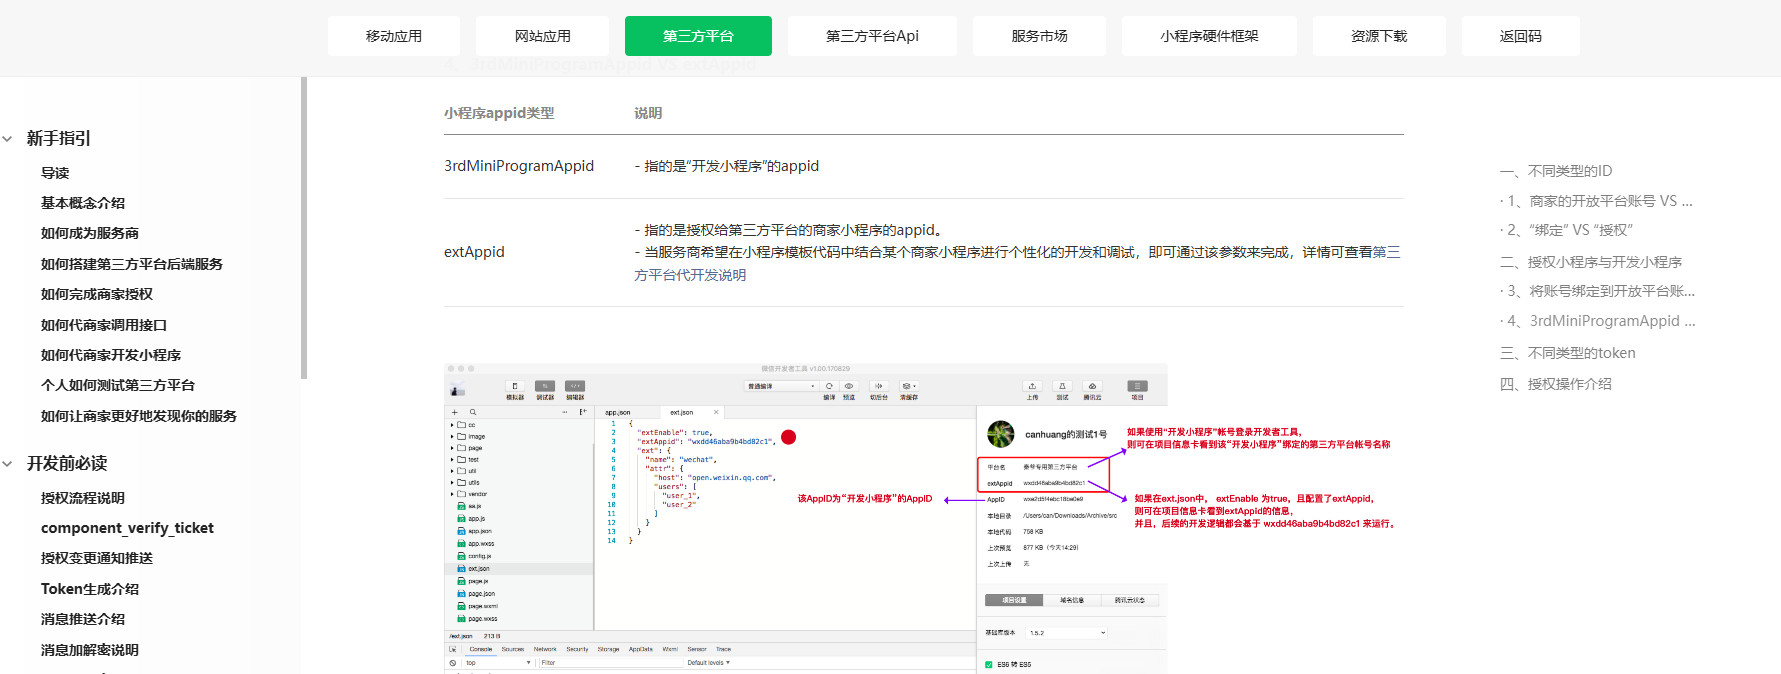Jump to 4、3rdMiniProgramAppid outline entry
The image size is (1781, 674).
click(x=1598, y=321)
